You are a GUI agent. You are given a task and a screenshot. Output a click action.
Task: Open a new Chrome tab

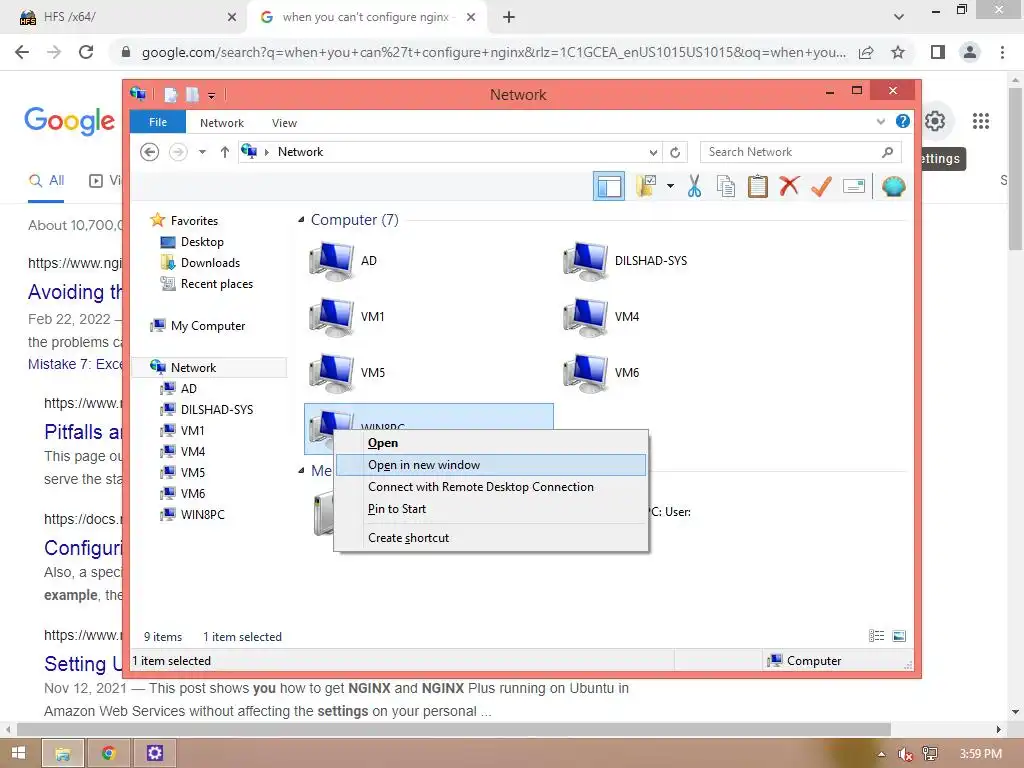509,17
